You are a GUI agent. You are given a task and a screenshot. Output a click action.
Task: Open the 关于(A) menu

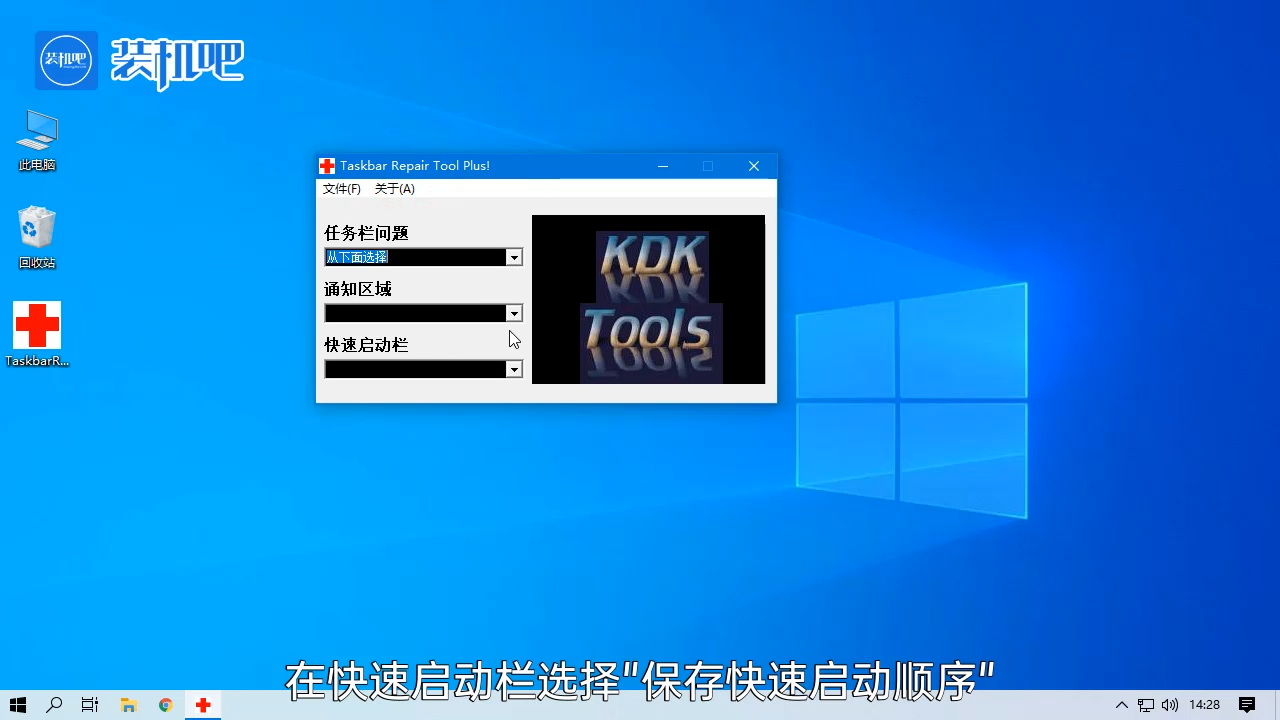pyautogui.click(x=394, y=188)
